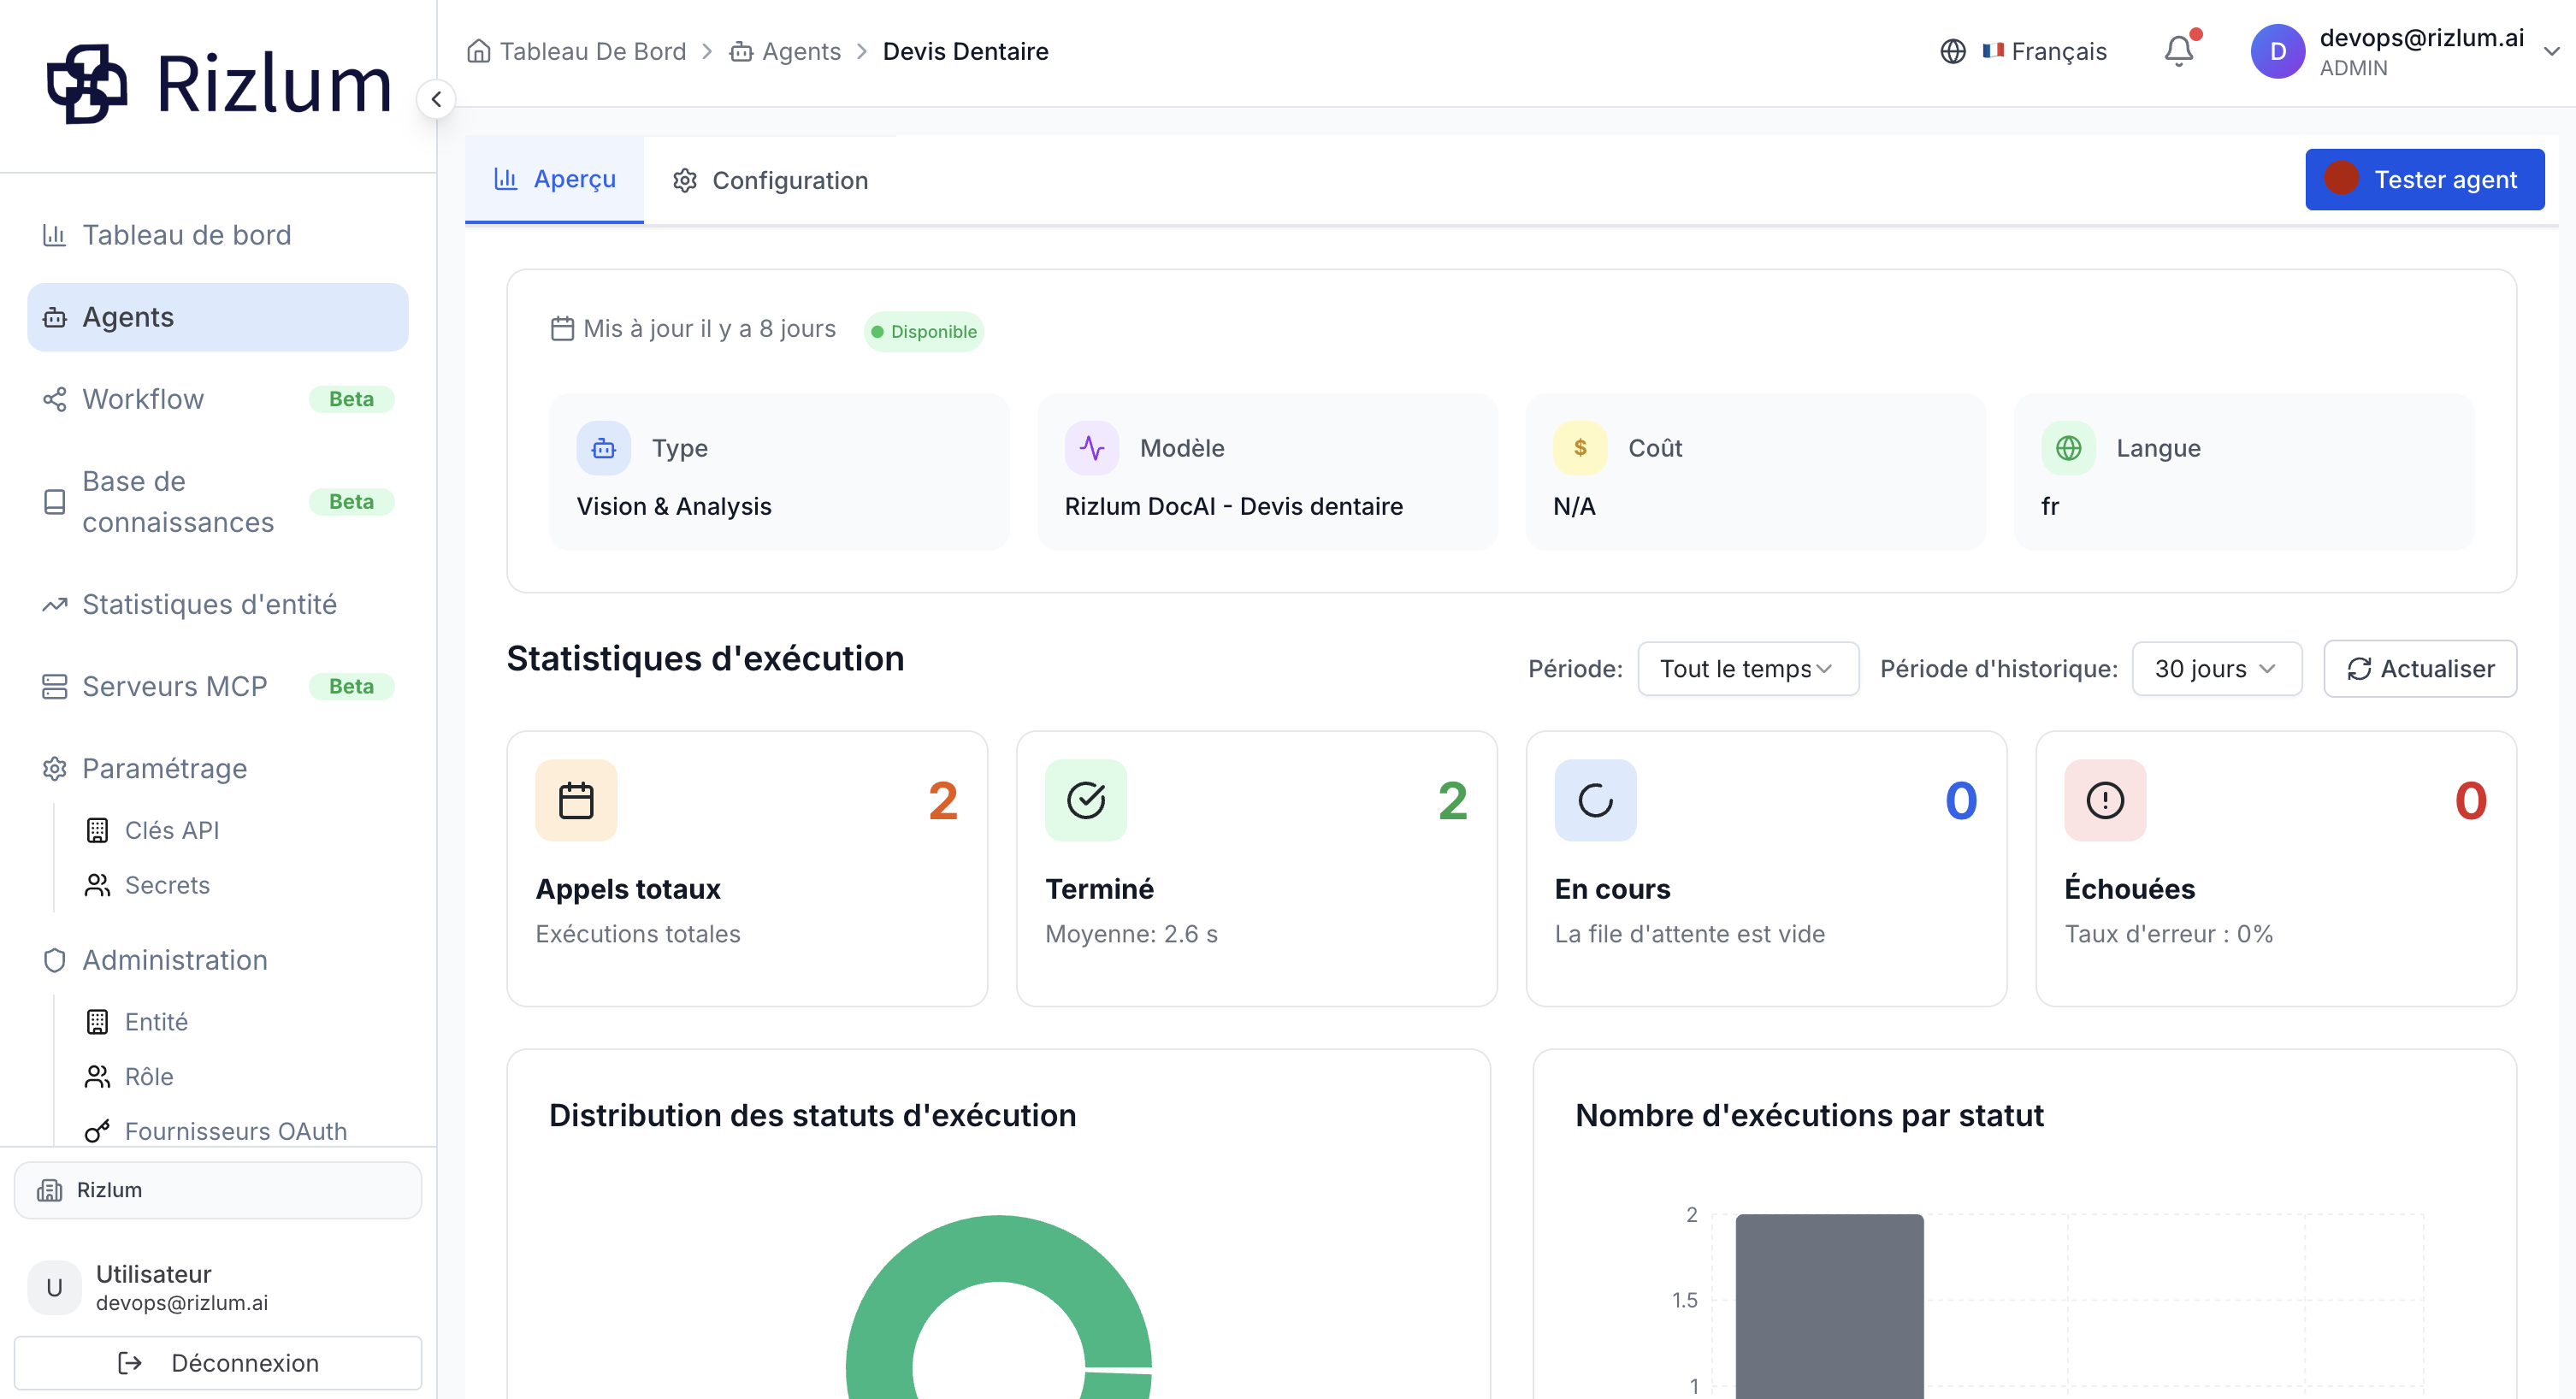Click the Secrets users icon

pos(97,885)
